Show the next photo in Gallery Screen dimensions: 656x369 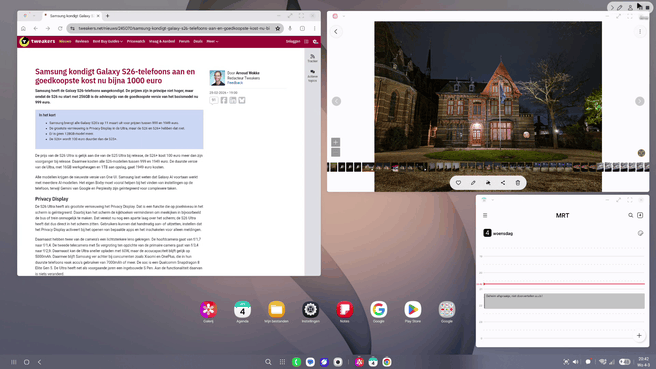tap(640, 101)
